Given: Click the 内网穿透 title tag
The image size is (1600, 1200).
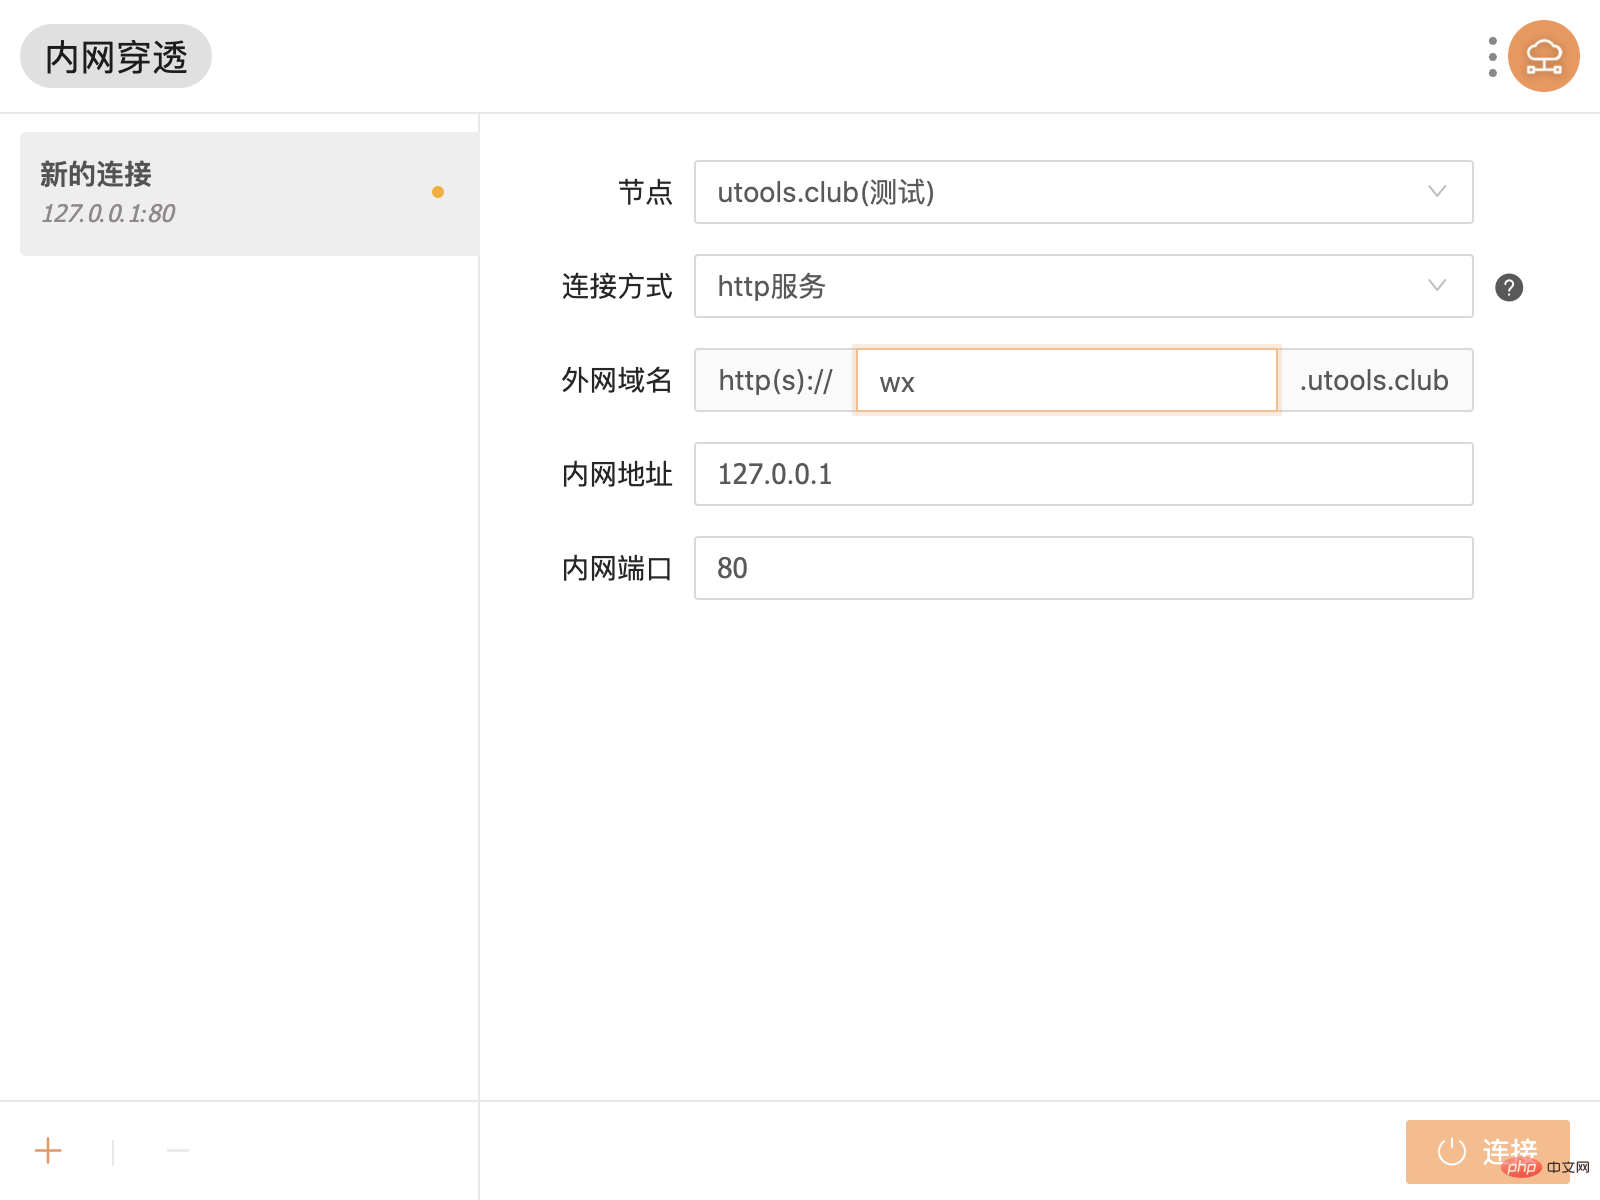Looking at the screenshot, I should point(116,56).
